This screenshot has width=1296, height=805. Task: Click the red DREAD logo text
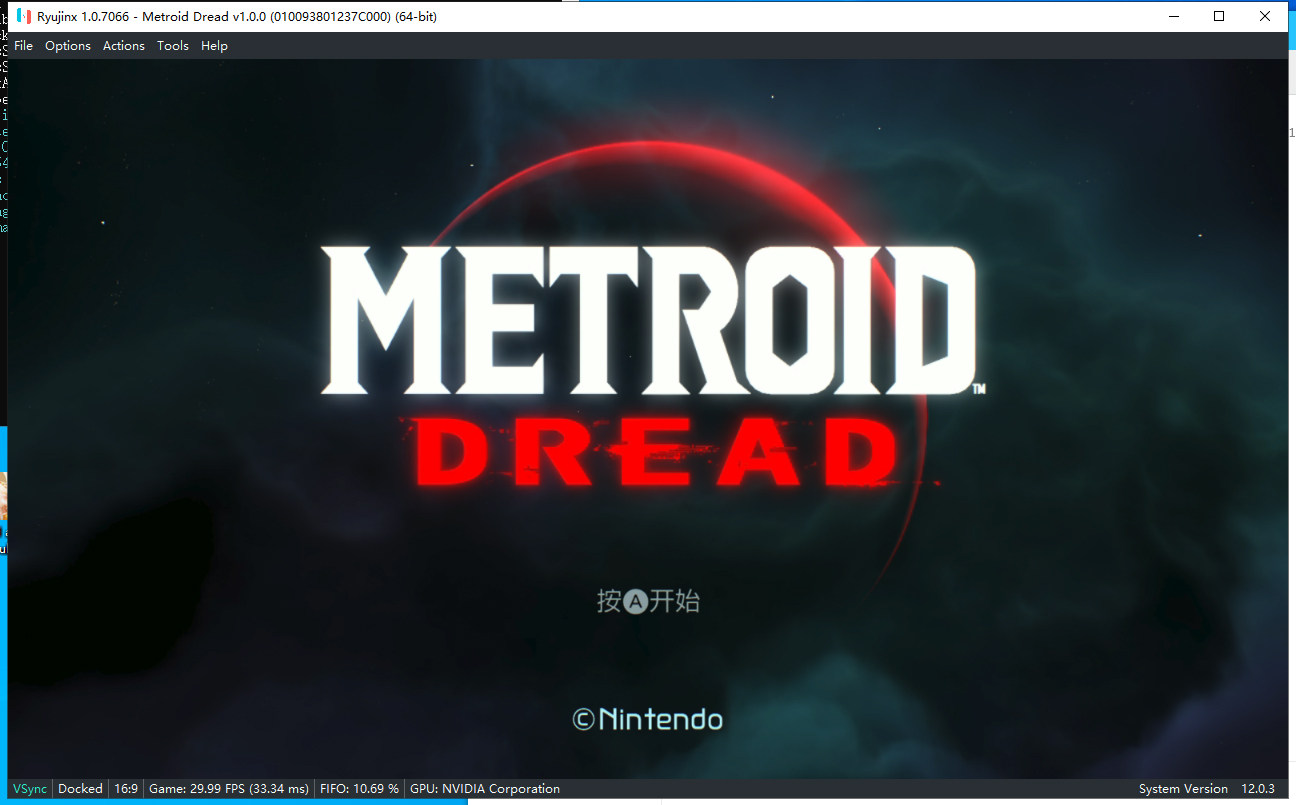click(x=655, y=452)
